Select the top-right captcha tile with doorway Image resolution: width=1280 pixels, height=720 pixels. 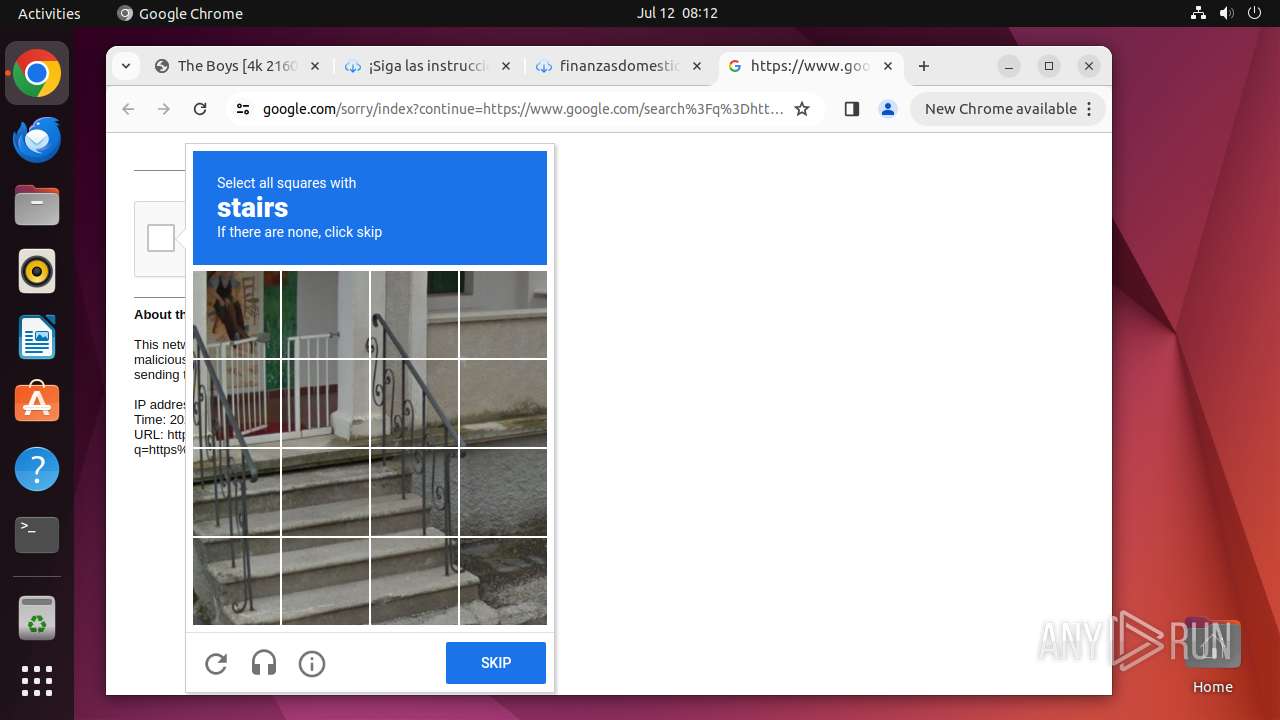point(503,314)
